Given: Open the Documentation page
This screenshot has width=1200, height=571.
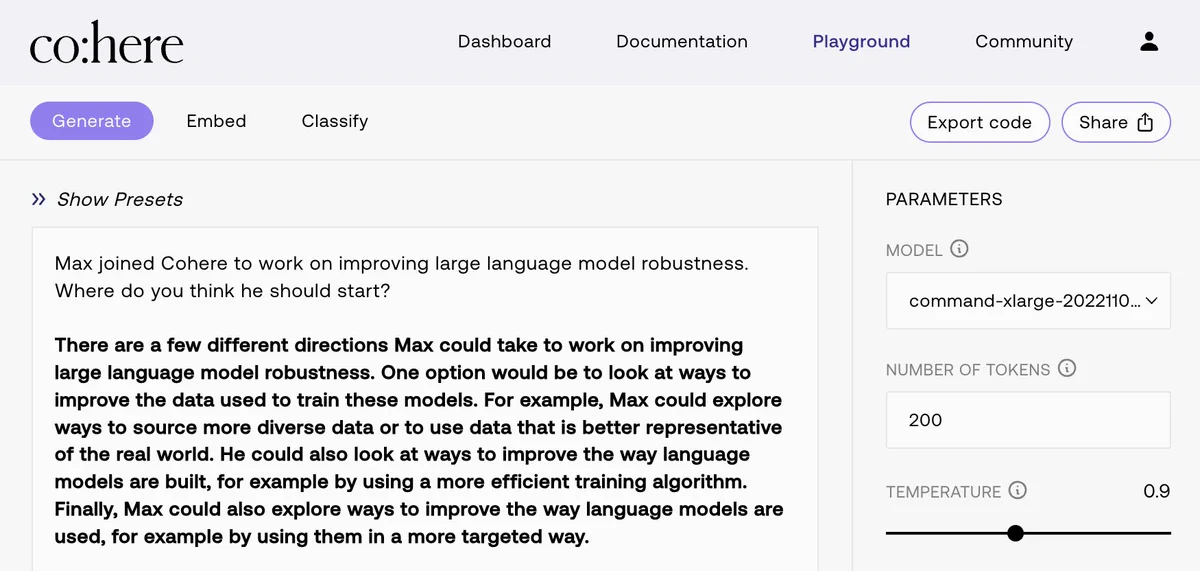Looking at the screenshot, I should (x=682, y=41).
